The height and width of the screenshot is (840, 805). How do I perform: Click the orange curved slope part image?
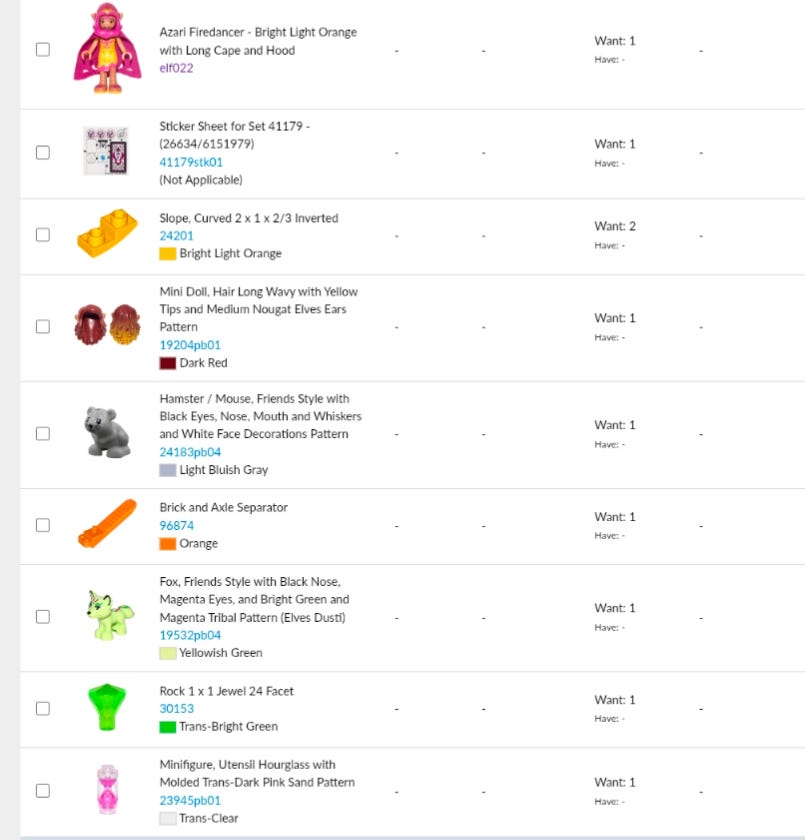point(106,235)
